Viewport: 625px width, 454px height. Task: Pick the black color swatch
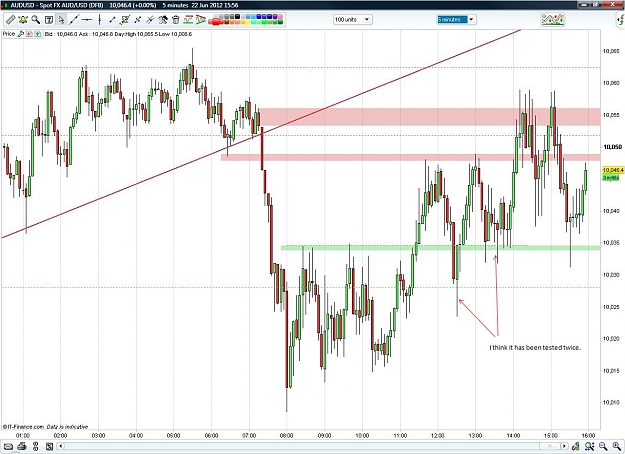[x=237, y=17]
